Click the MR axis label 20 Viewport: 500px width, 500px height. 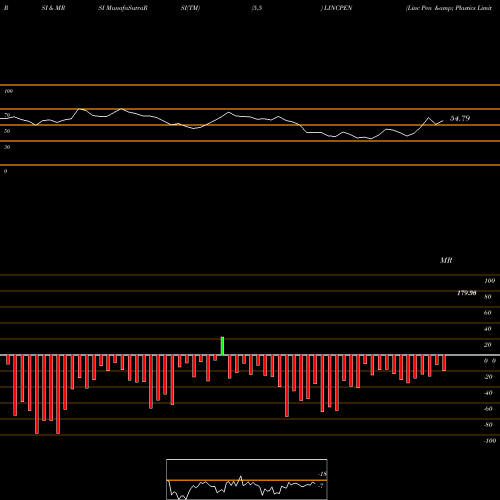pos(488,345)
